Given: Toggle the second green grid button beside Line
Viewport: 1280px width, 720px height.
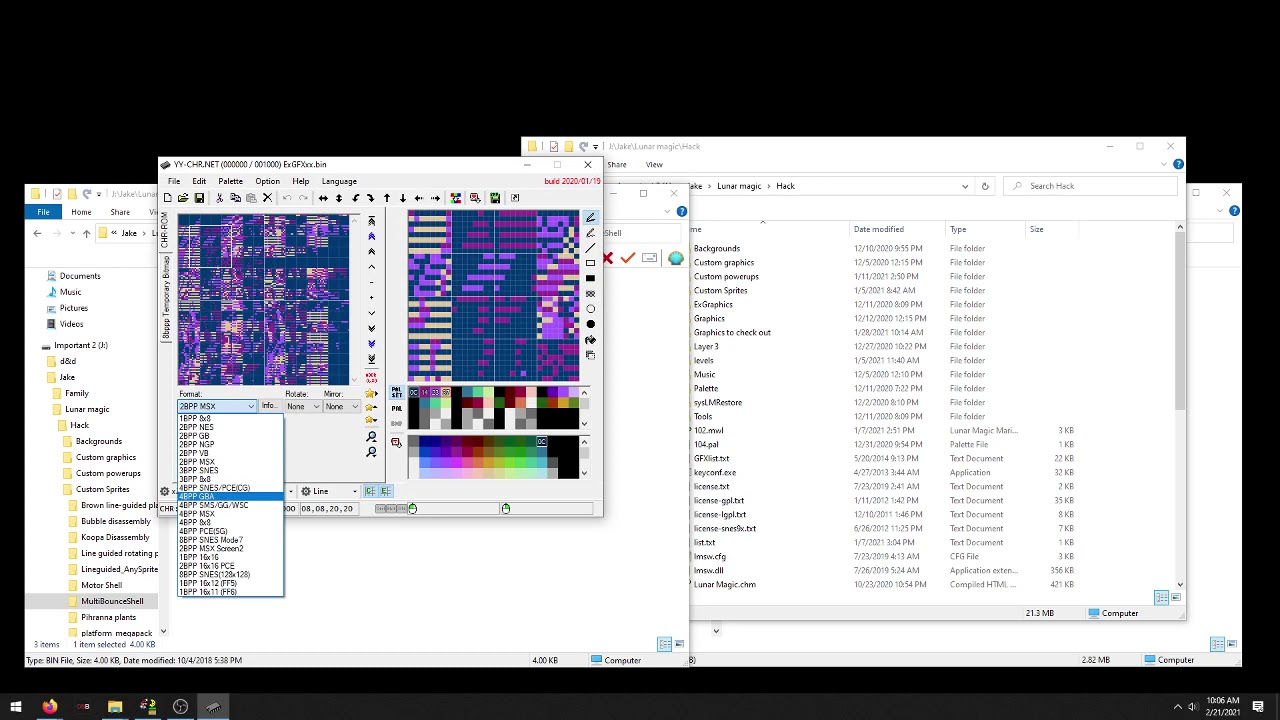Looking at the screenshot, I should tap(385, 491).
